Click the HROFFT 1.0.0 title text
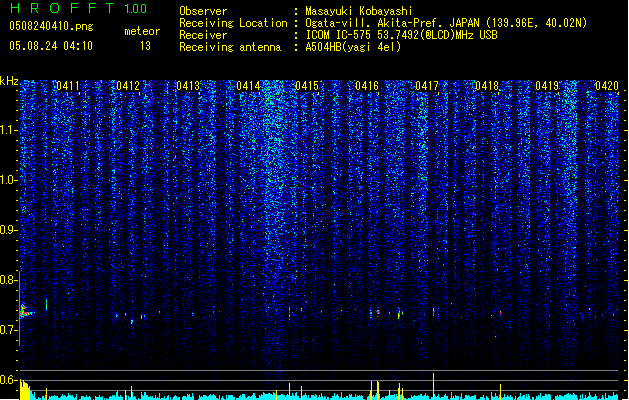Viewport: 629px width, 400px height. coord(79,8)
